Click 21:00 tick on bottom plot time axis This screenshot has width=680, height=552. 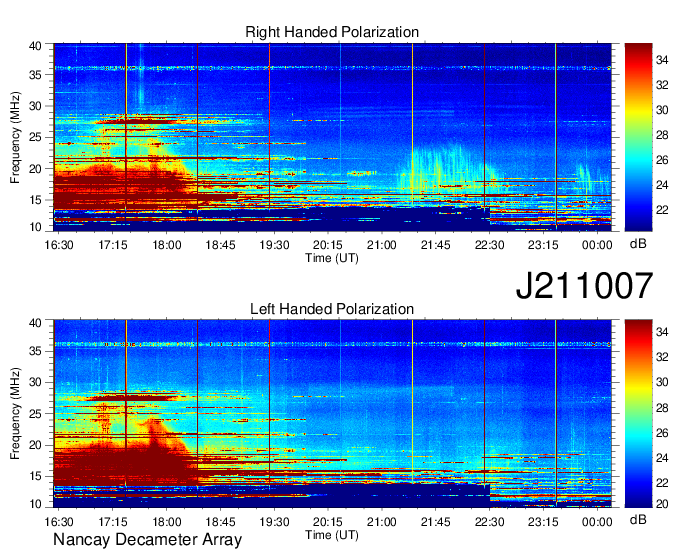(382, 522)
